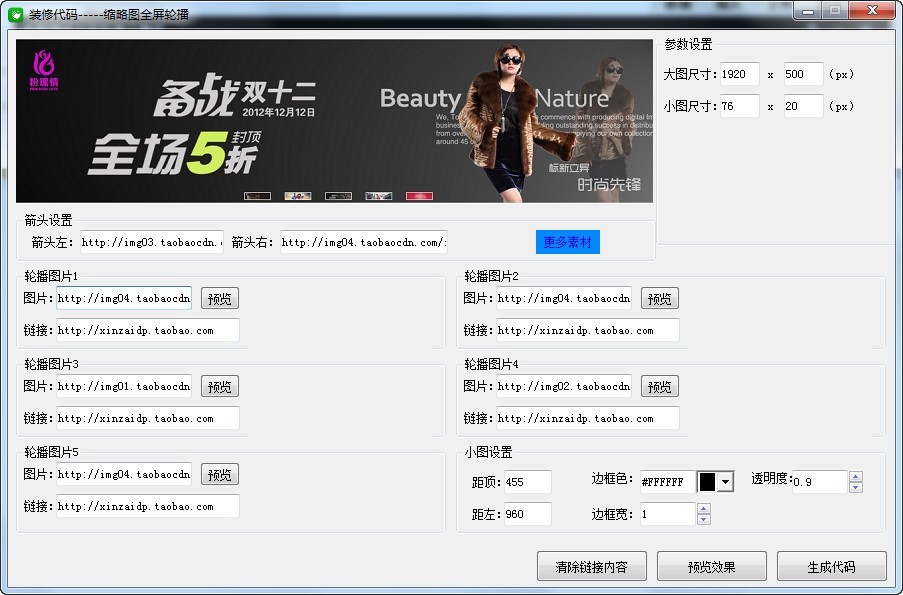Click the 更多素材 blue button
Image resolution: width=903 pixels, height=595 pixels.
pyautogui.click(x=567, y=242)
